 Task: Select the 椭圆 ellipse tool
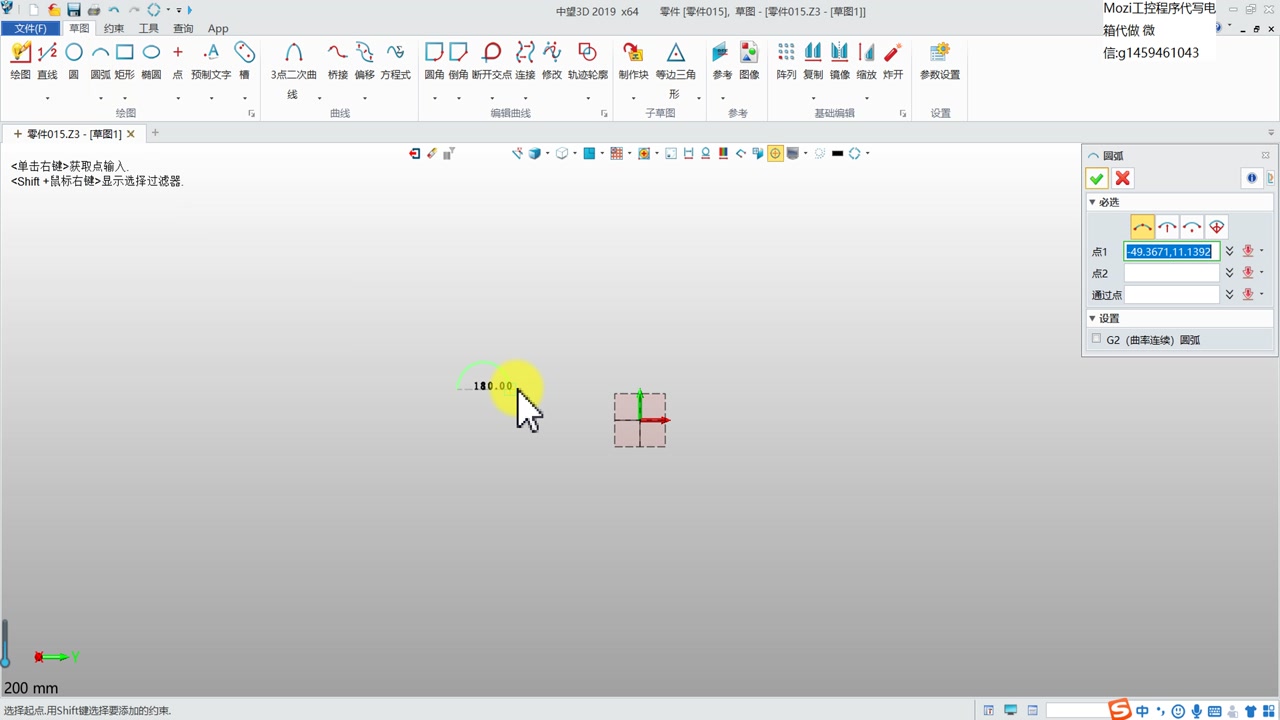point(151,62)
